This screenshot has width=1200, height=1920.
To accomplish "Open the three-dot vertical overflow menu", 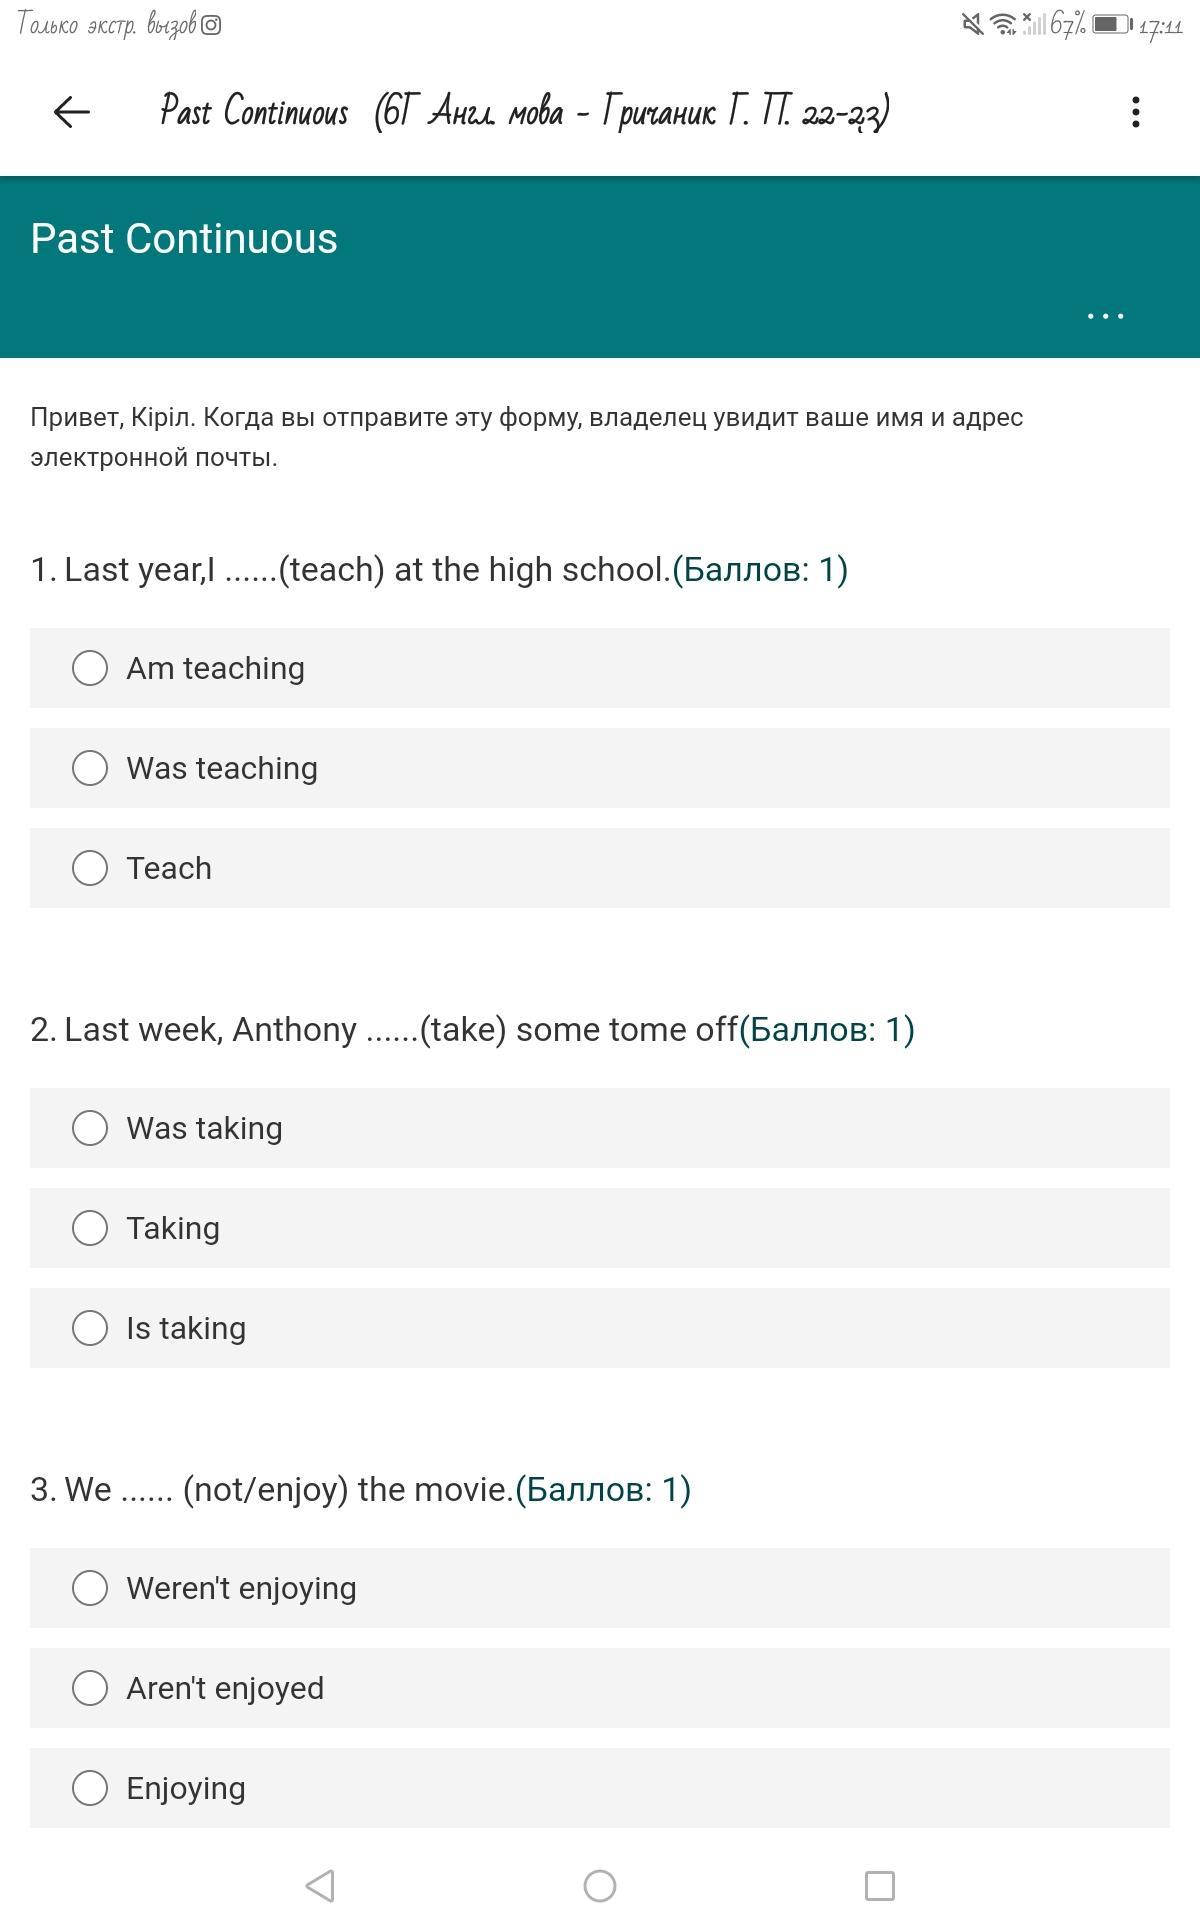I will 1135,112.
